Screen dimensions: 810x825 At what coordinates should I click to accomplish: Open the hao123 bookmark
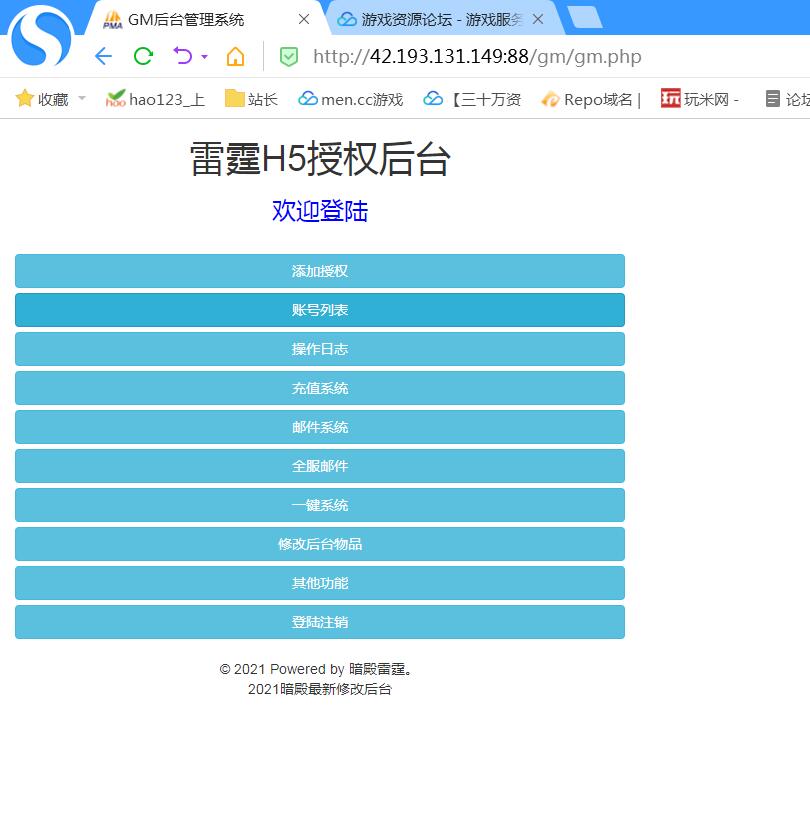155,99
